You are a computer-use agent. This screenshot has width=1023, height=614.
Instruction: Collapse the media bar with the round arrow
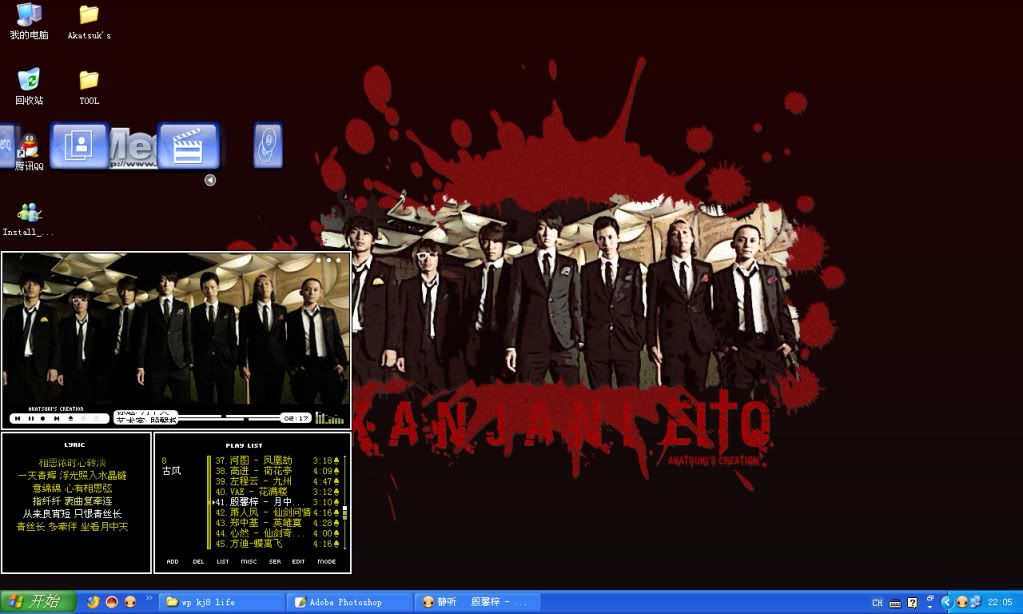pos(210,180)
